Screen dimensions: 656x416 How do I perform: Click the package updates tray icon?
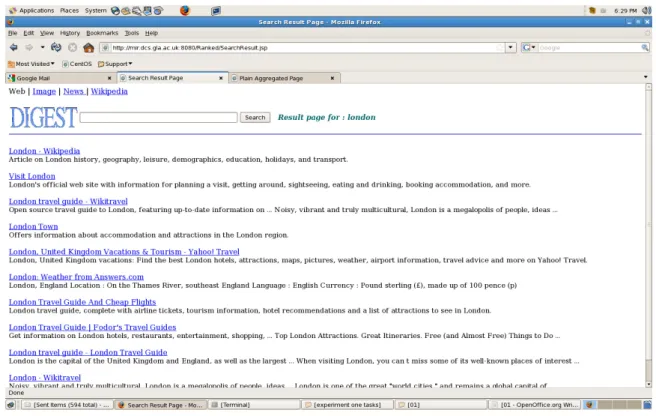point(592,10)
